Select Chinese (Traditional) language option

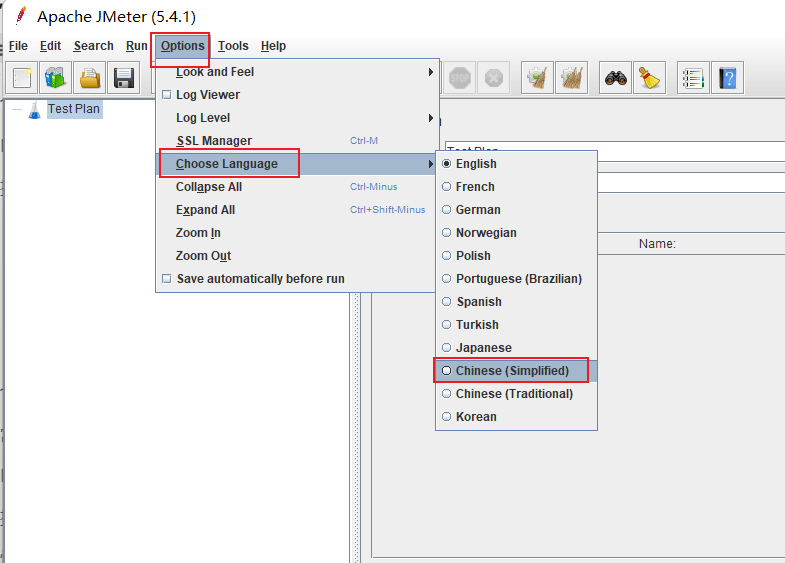[516, 394]
